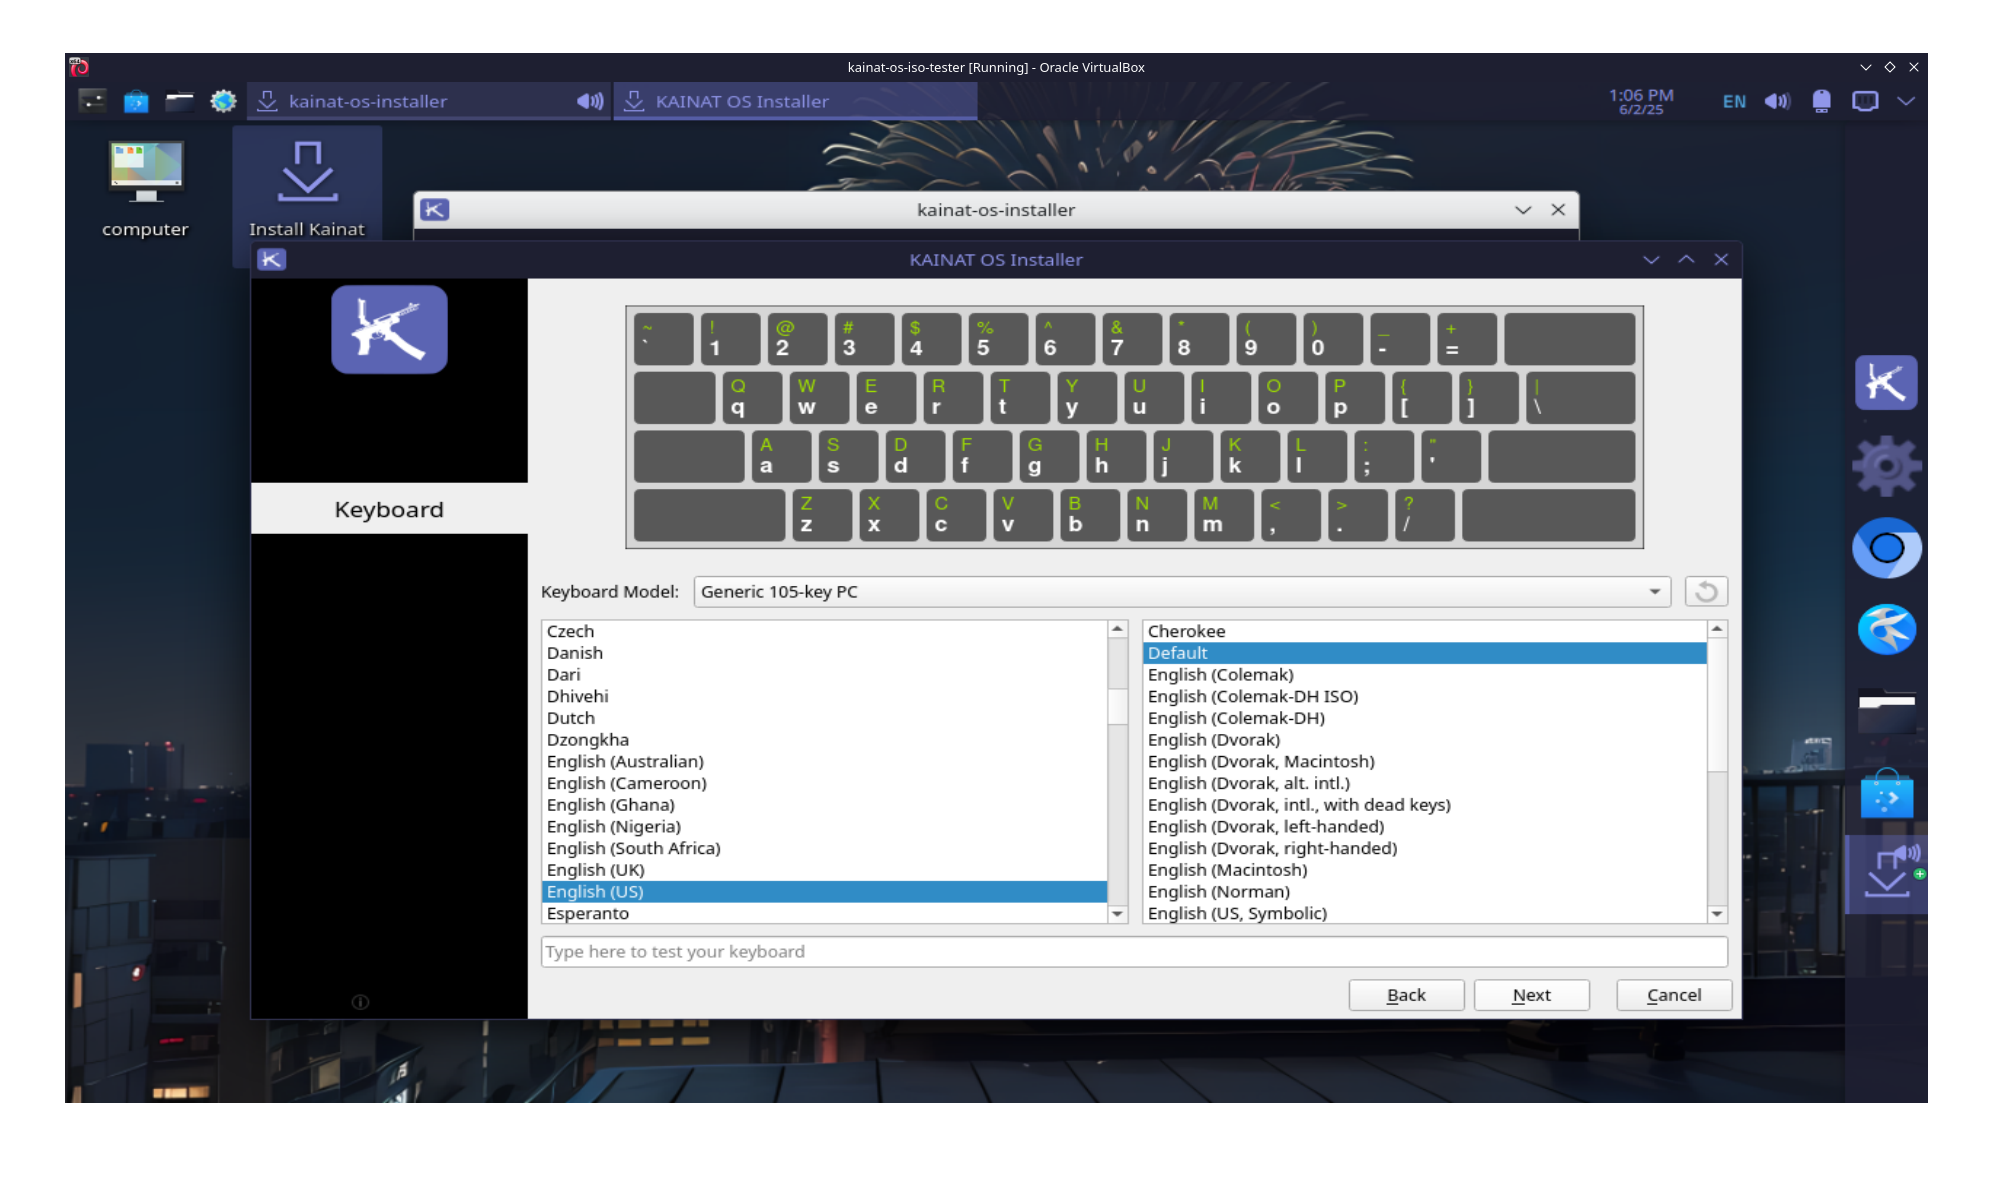Viewport: 1993px width, 1180px height.
Task: Click the variant list scroll-up arrow
Action: point(1717,629)
